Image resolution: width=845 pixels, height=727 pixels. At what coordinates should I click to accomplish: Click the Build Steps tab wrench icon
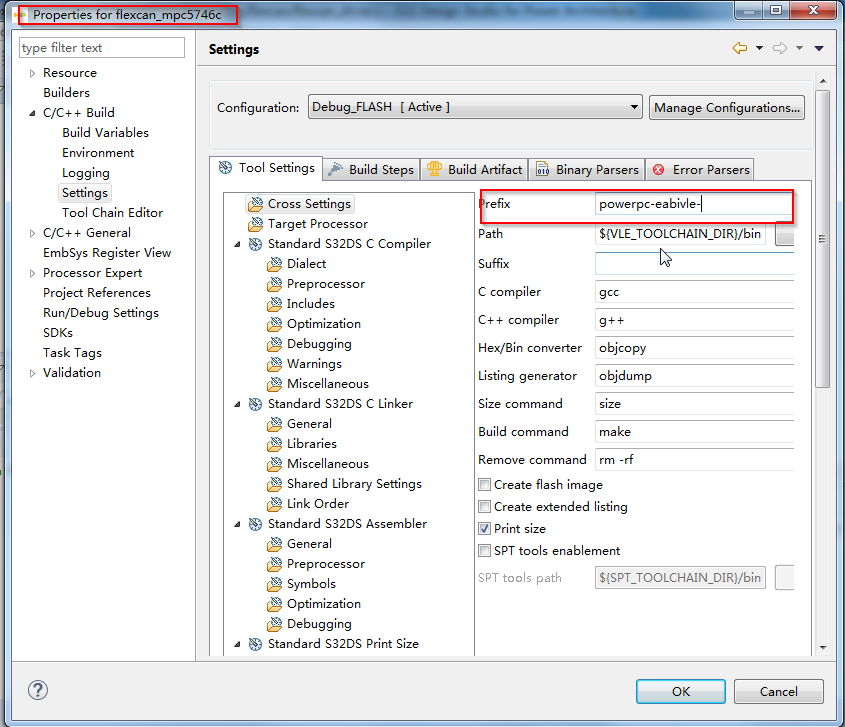pyautogui.click(x=335, y=169)
